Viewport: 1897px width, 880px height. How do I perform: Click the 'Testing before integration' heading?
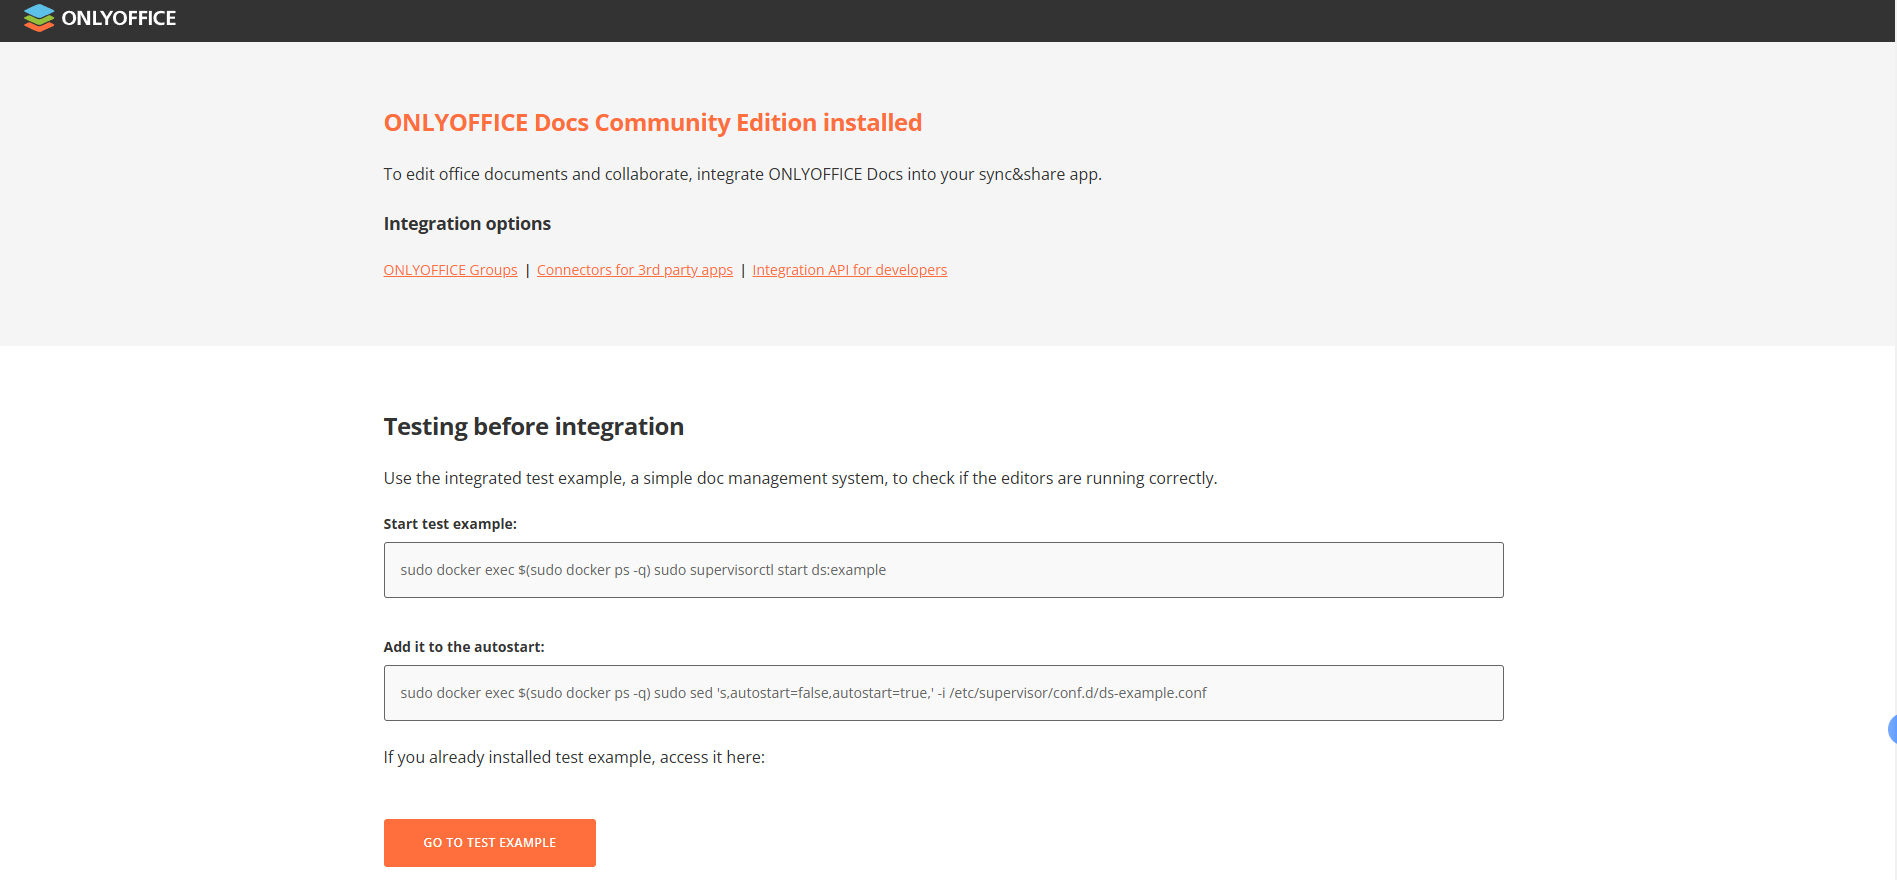(534, 427)
